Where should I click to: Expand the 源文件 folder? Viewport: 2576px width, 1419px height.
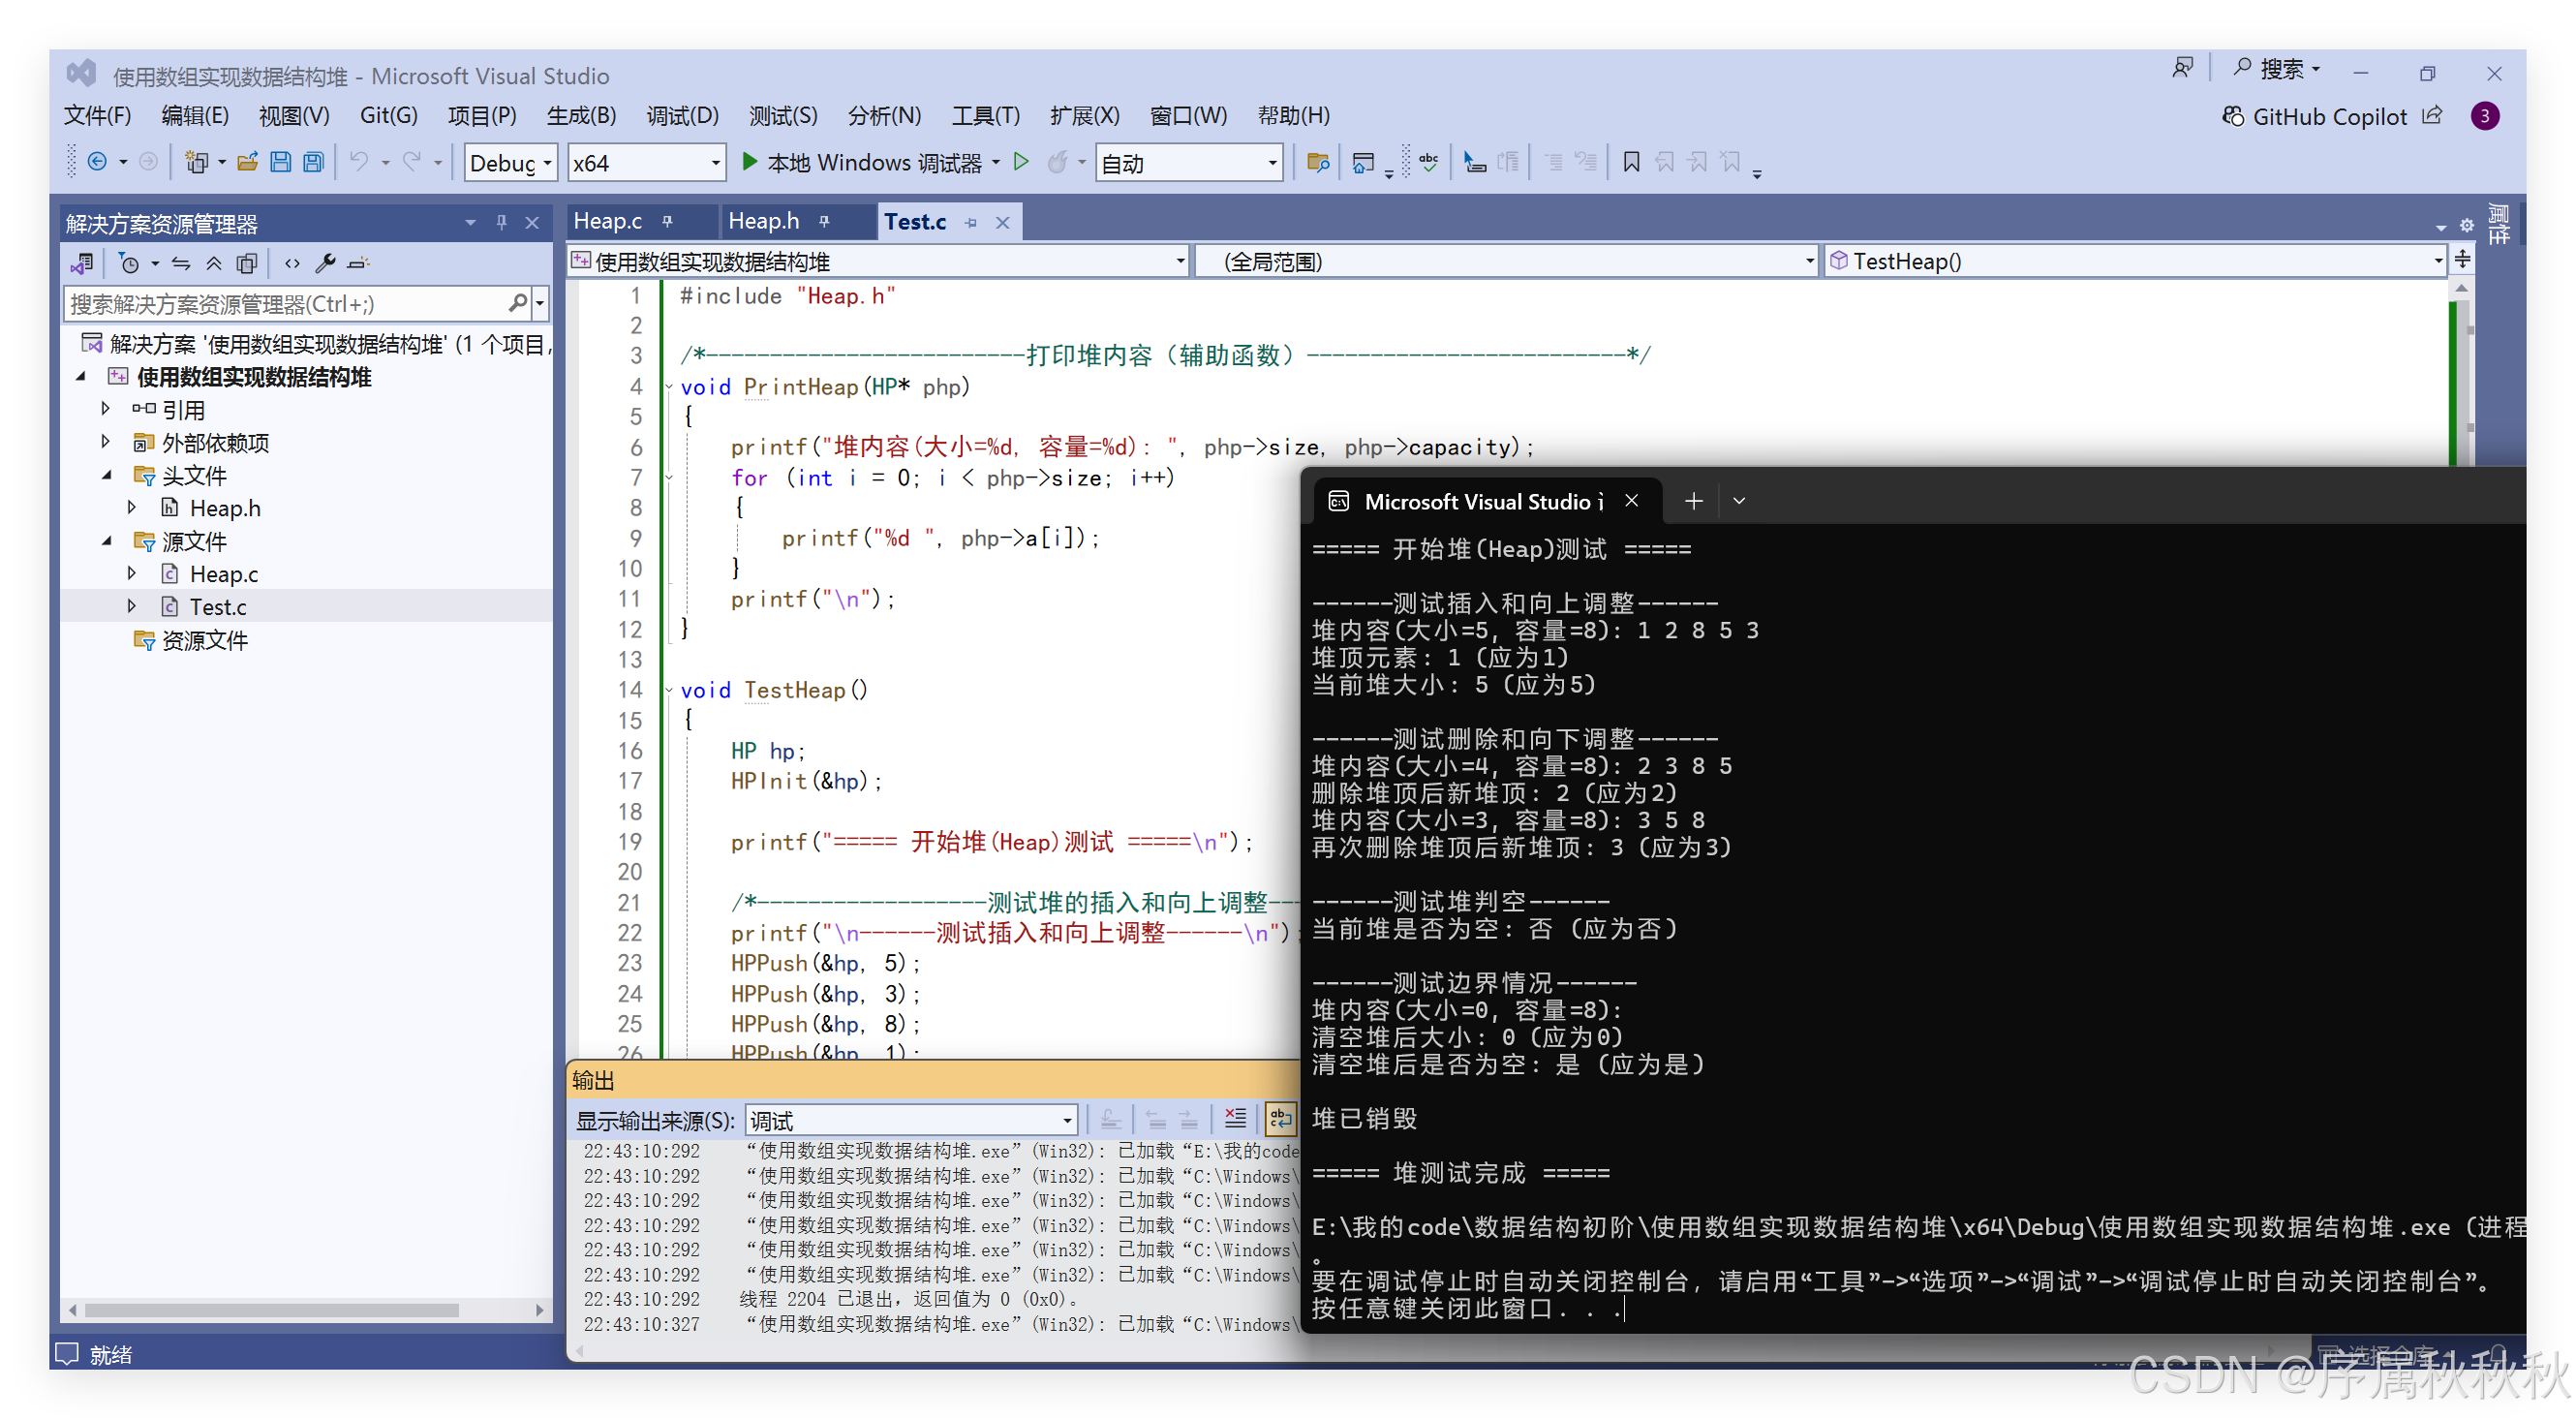(x=108, y=541)
